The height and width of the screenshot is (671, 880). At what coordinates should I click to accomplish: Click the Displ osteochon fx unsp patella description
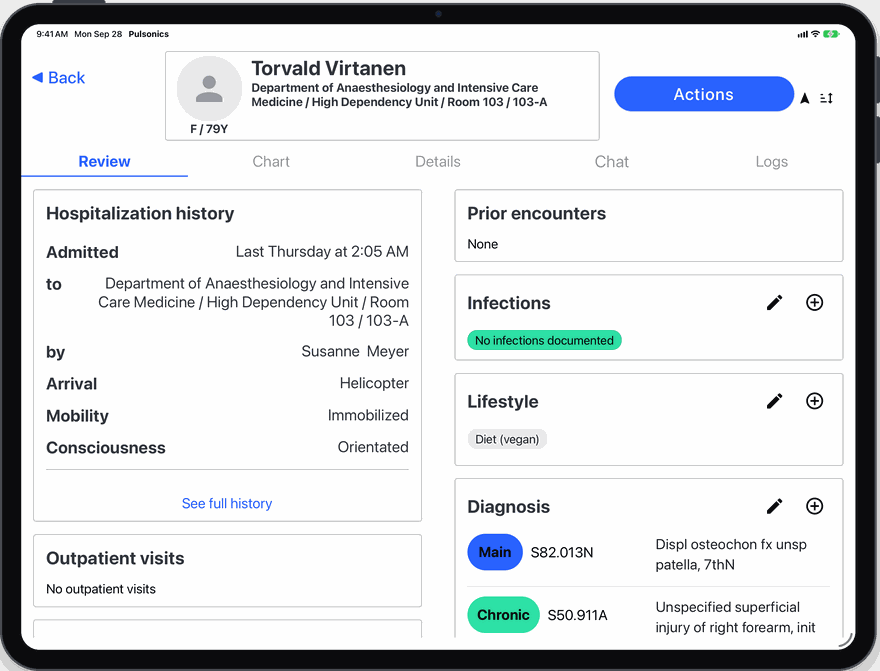pyautogui.click(x=731, y=554)
